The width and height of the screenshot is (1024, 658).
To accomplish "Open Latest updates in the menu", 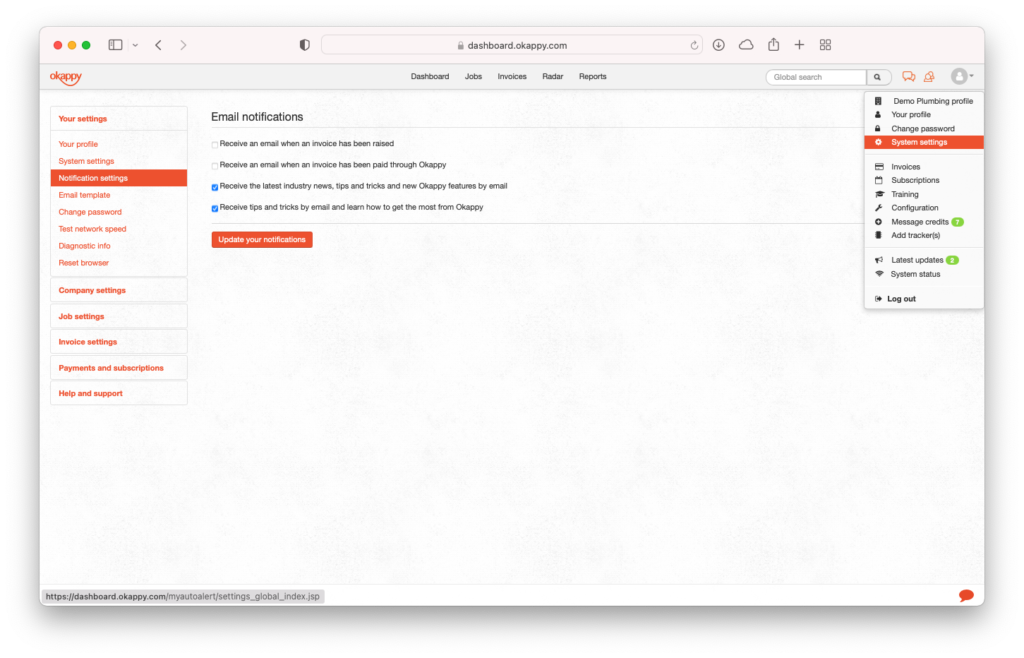I will tap(924, 260).
